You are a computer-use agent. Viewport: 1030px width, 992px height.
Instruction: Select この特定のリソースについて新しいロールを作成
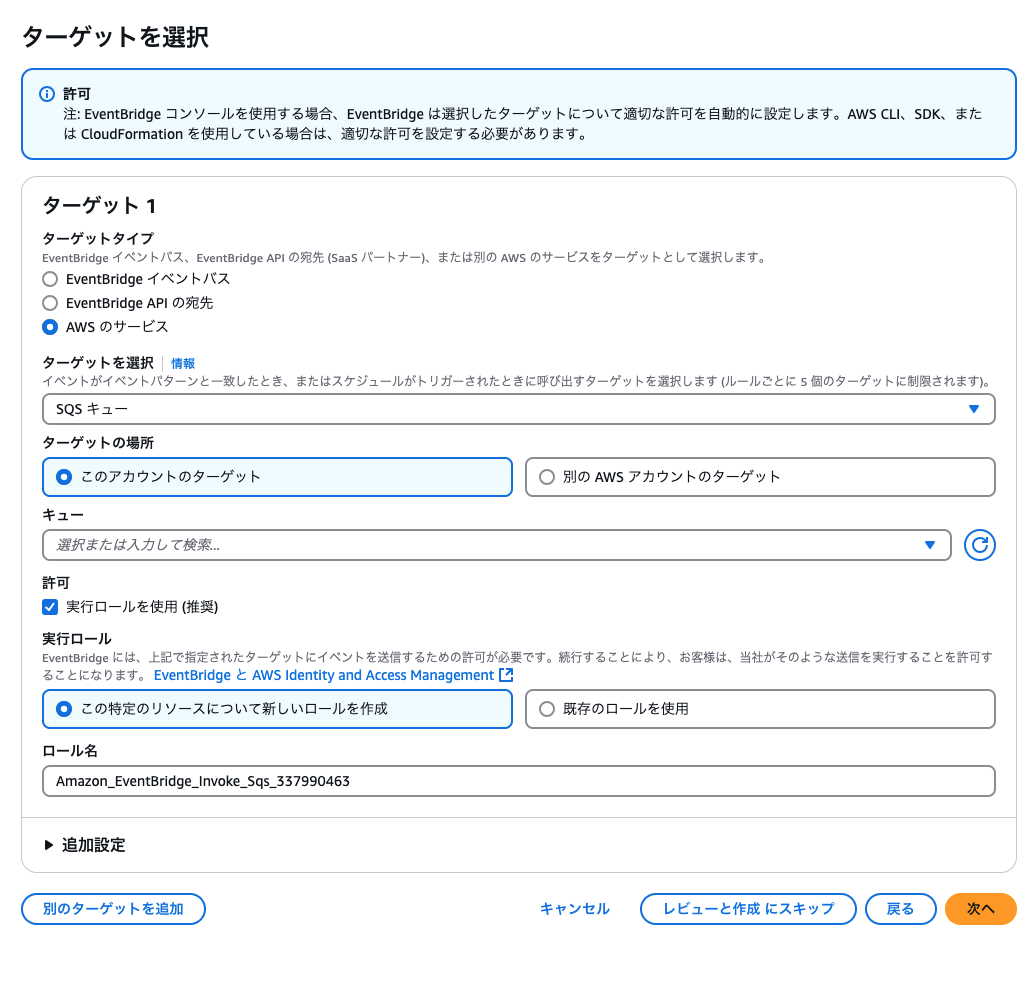tap(277, 709)
